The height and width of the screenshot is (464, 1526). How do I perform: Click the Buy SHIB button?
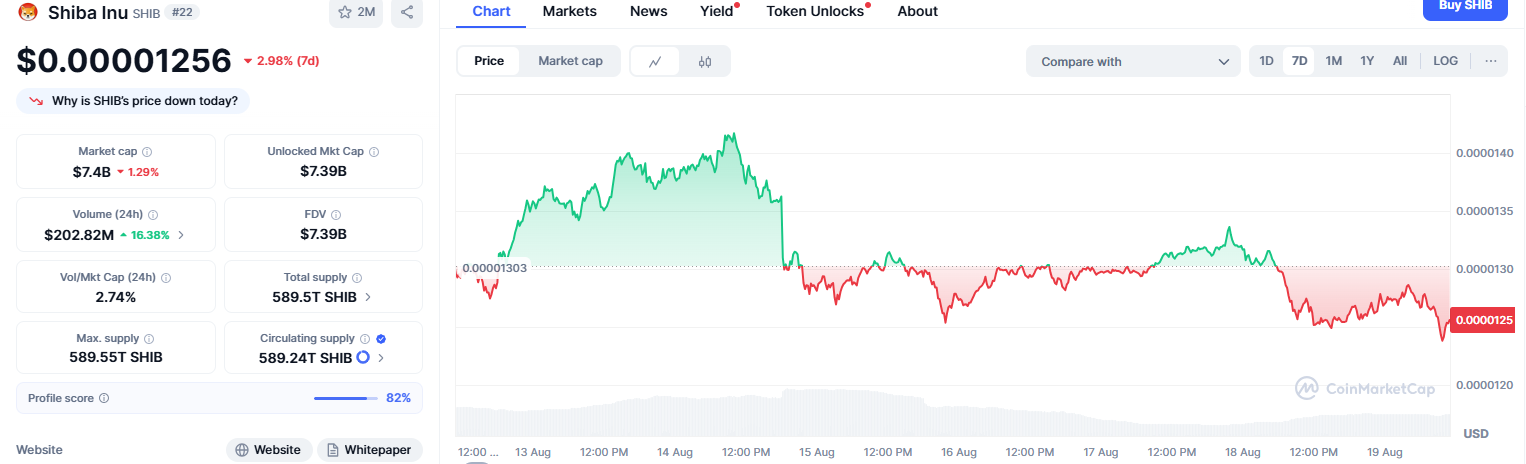coord(1465,7)
